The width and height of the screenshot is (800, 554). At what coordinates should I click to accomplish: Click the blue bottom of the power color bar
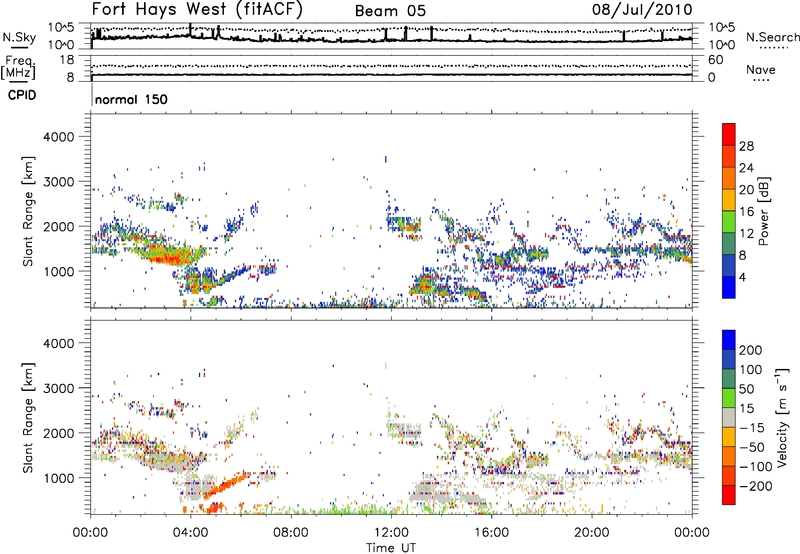pyautogui.click(x=728, y=287)
